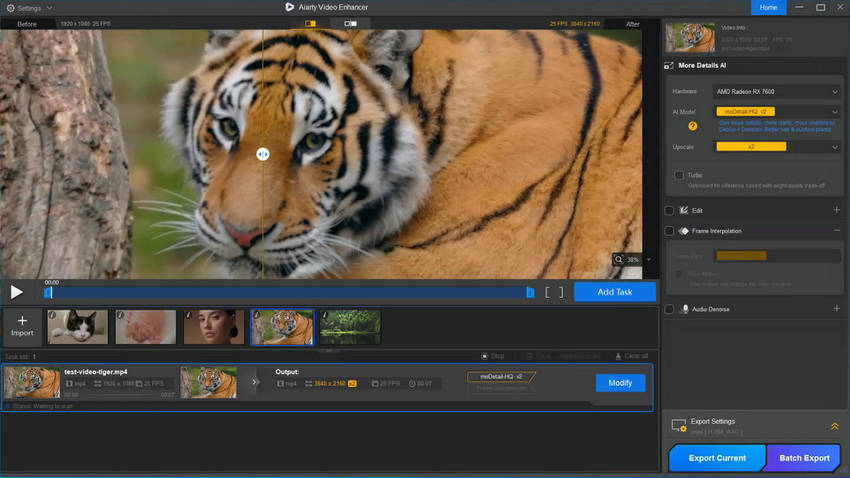Click the before/after split slider handle
850x478 pixels.
click(263, 154)
